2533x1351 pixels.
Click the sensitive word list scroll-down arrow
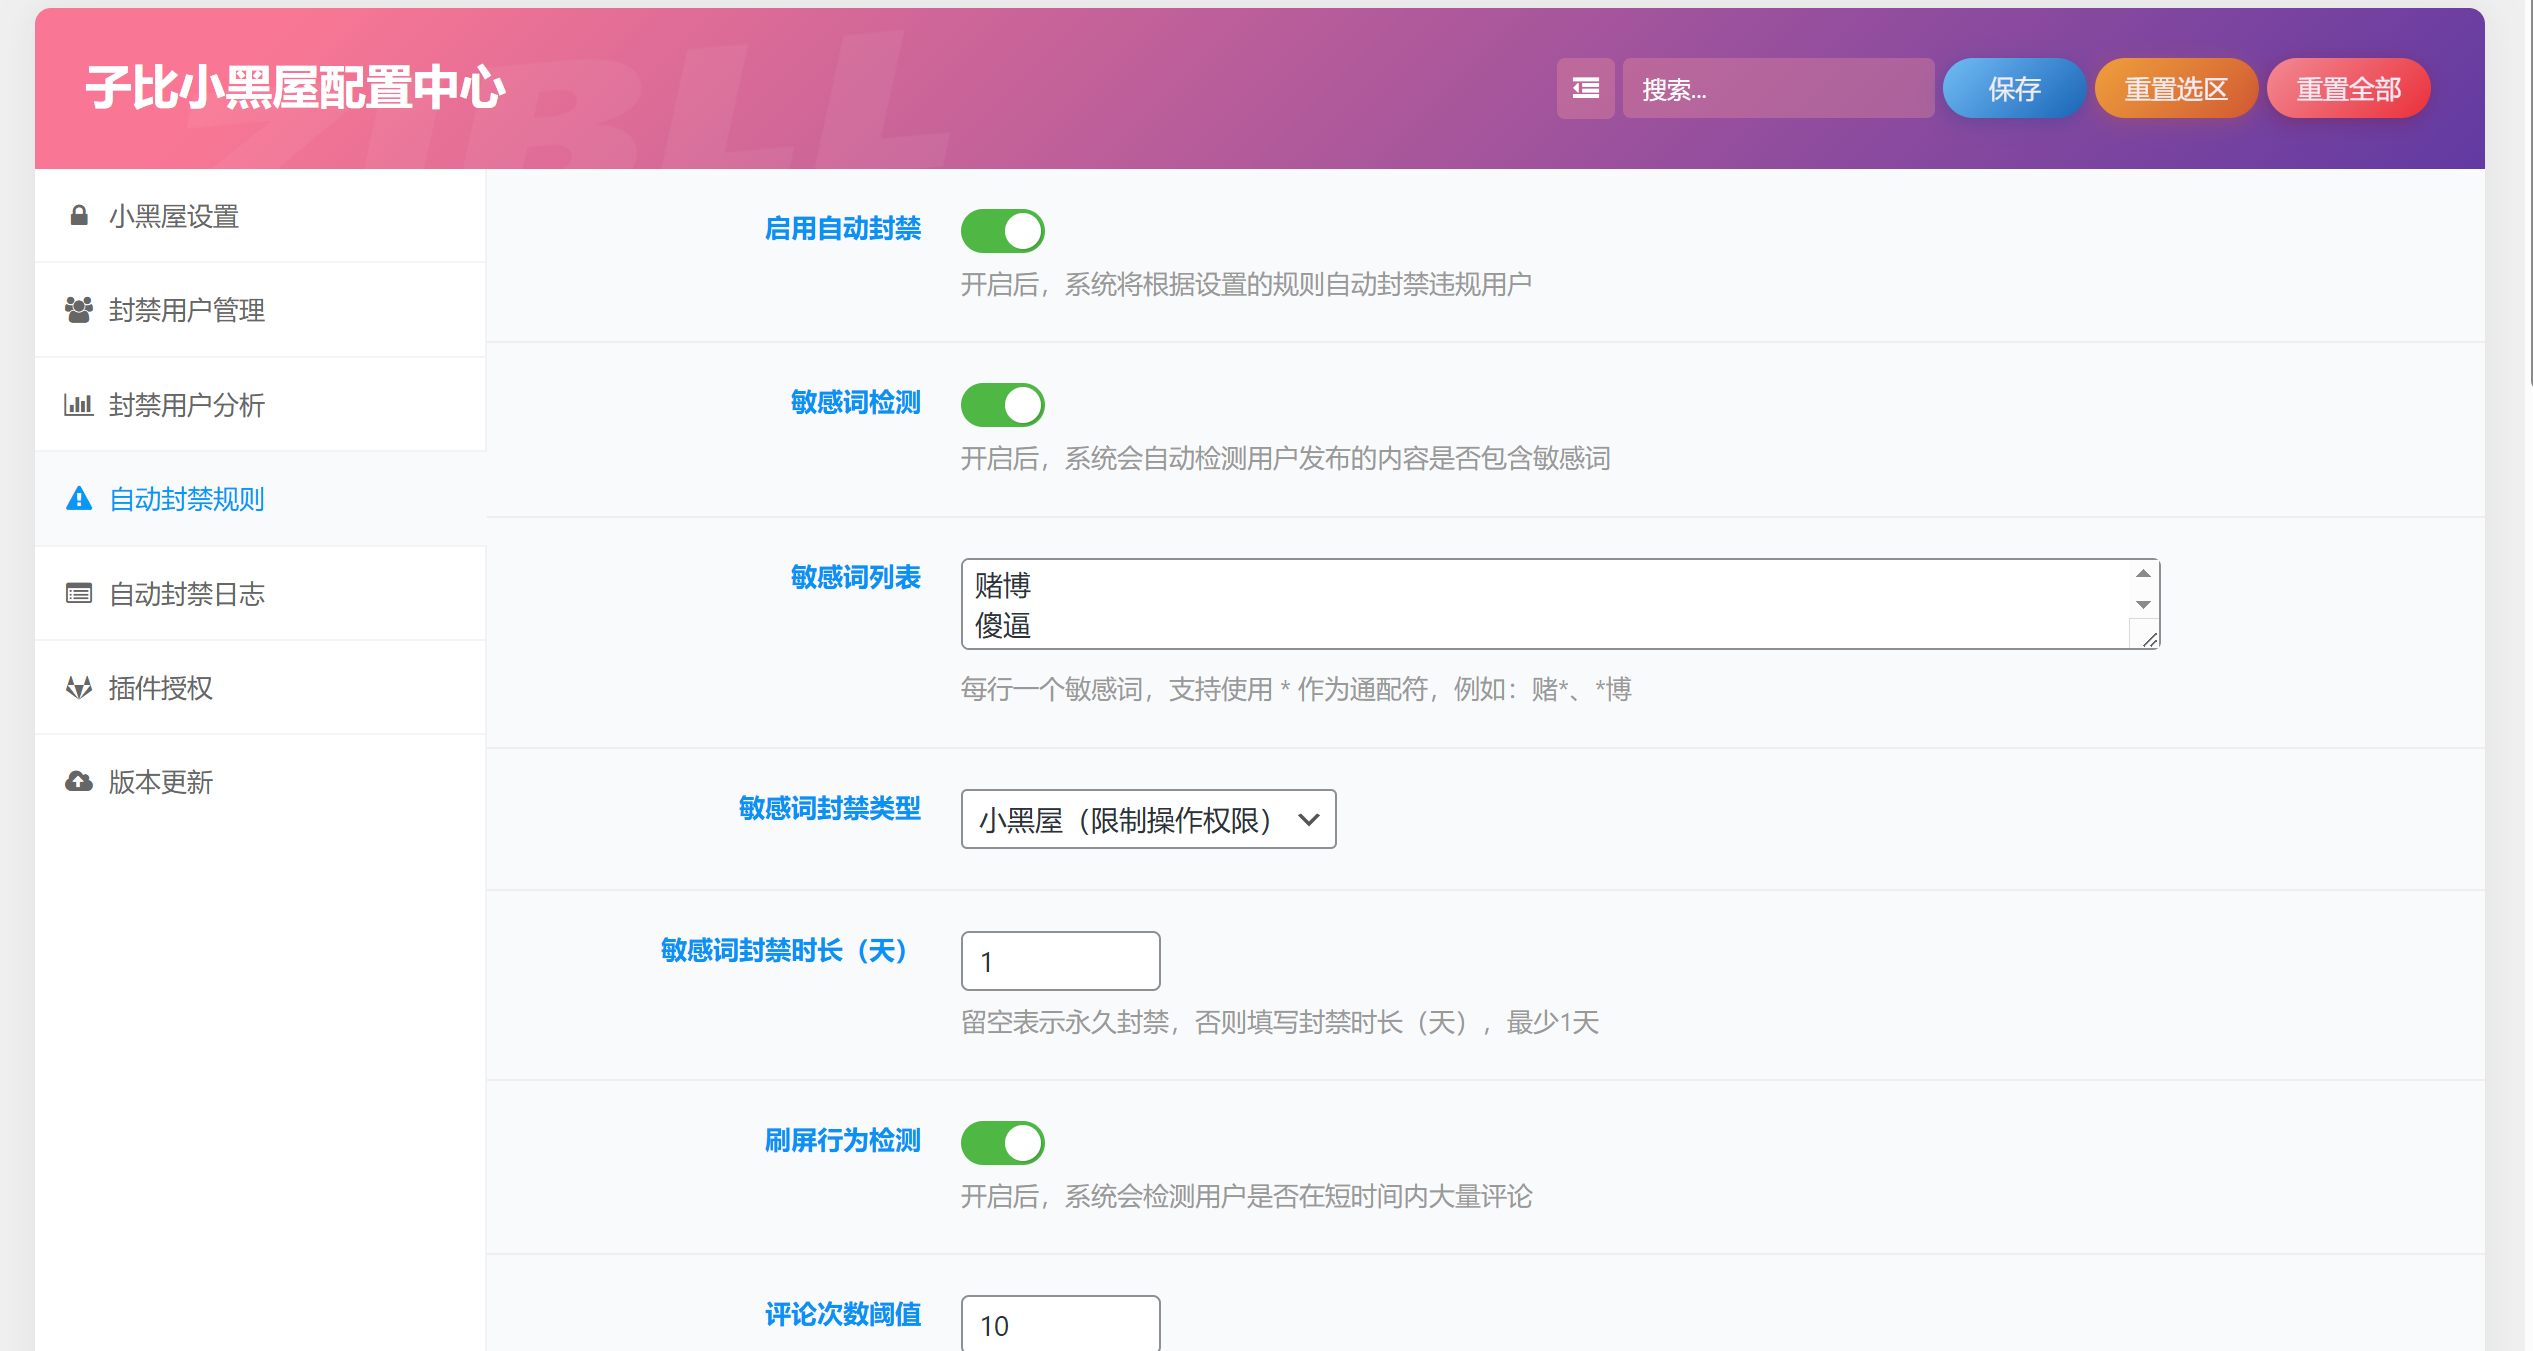tap(2143, 604)
